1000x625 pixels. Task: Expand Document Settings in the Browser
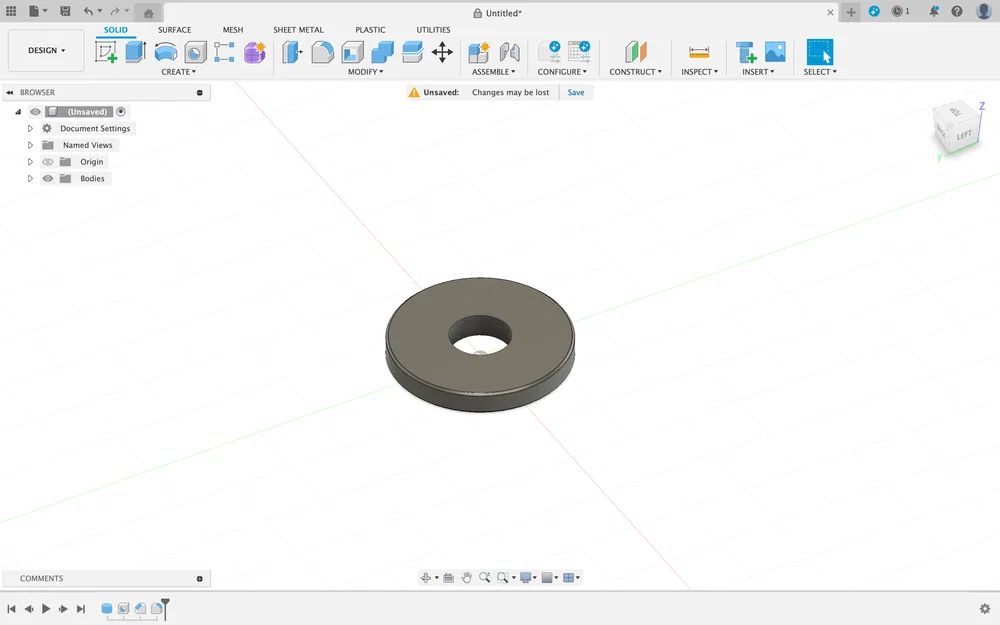pos(29,128)
